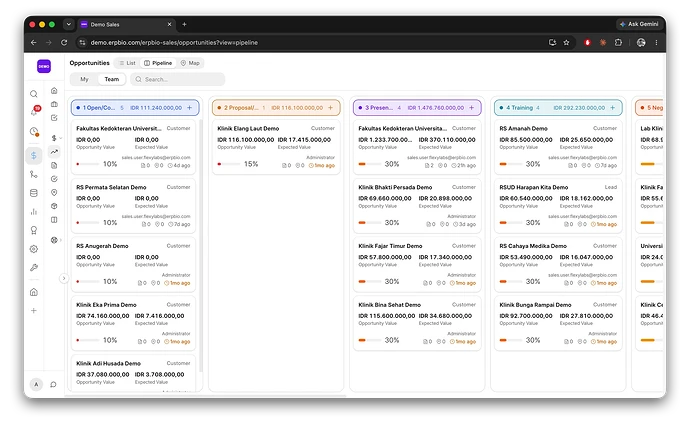Focus the Search opportunities field
Viewport: 690px width, 429px height.
(x=178, y=79)
